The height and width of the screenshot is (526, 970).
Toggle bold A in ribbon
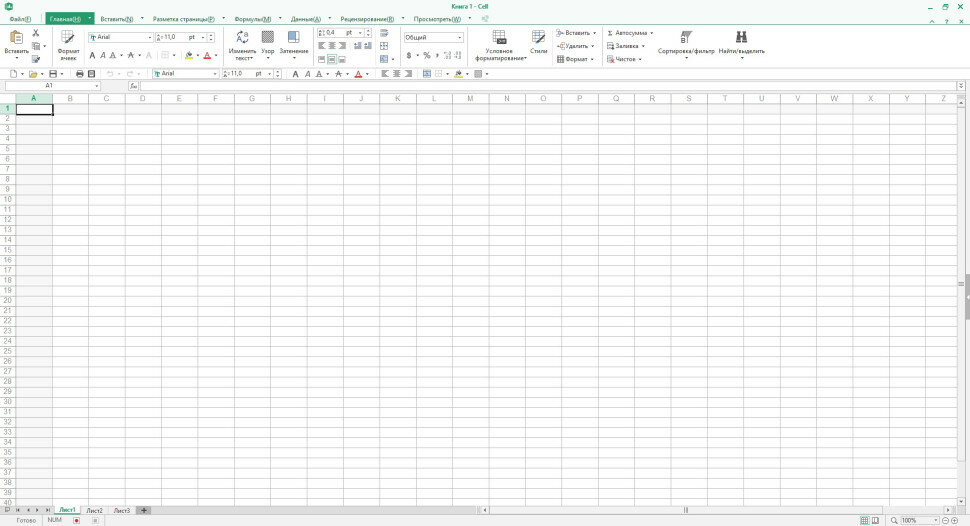click(92, 56)
